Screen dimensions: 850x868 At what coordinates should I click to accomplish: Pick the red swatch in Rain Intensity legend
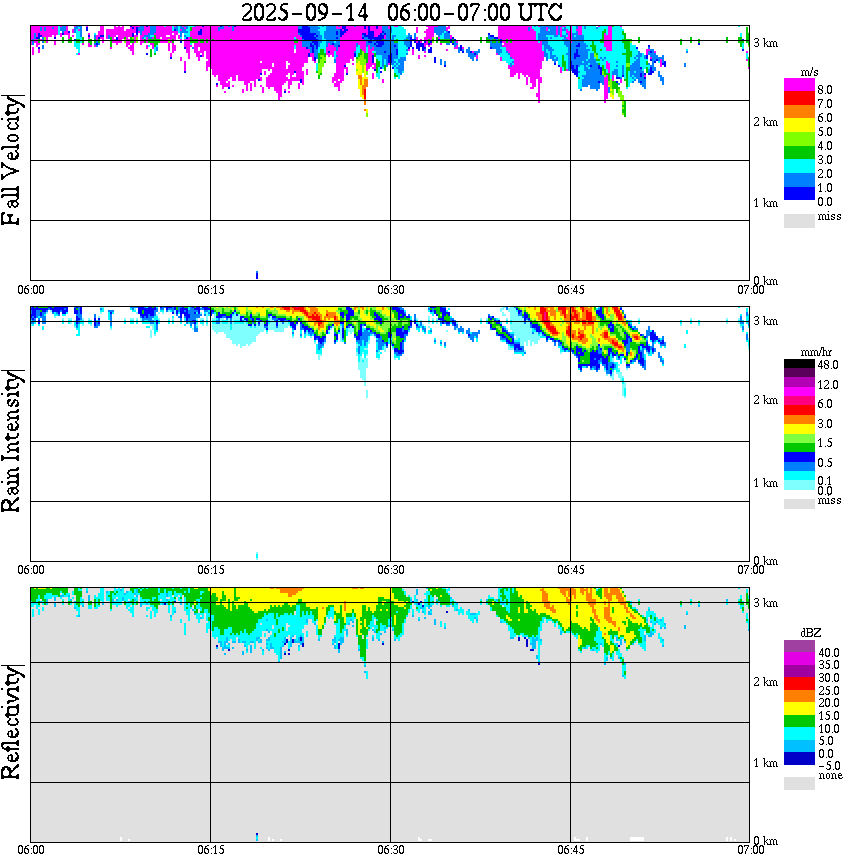pos(799,410)
